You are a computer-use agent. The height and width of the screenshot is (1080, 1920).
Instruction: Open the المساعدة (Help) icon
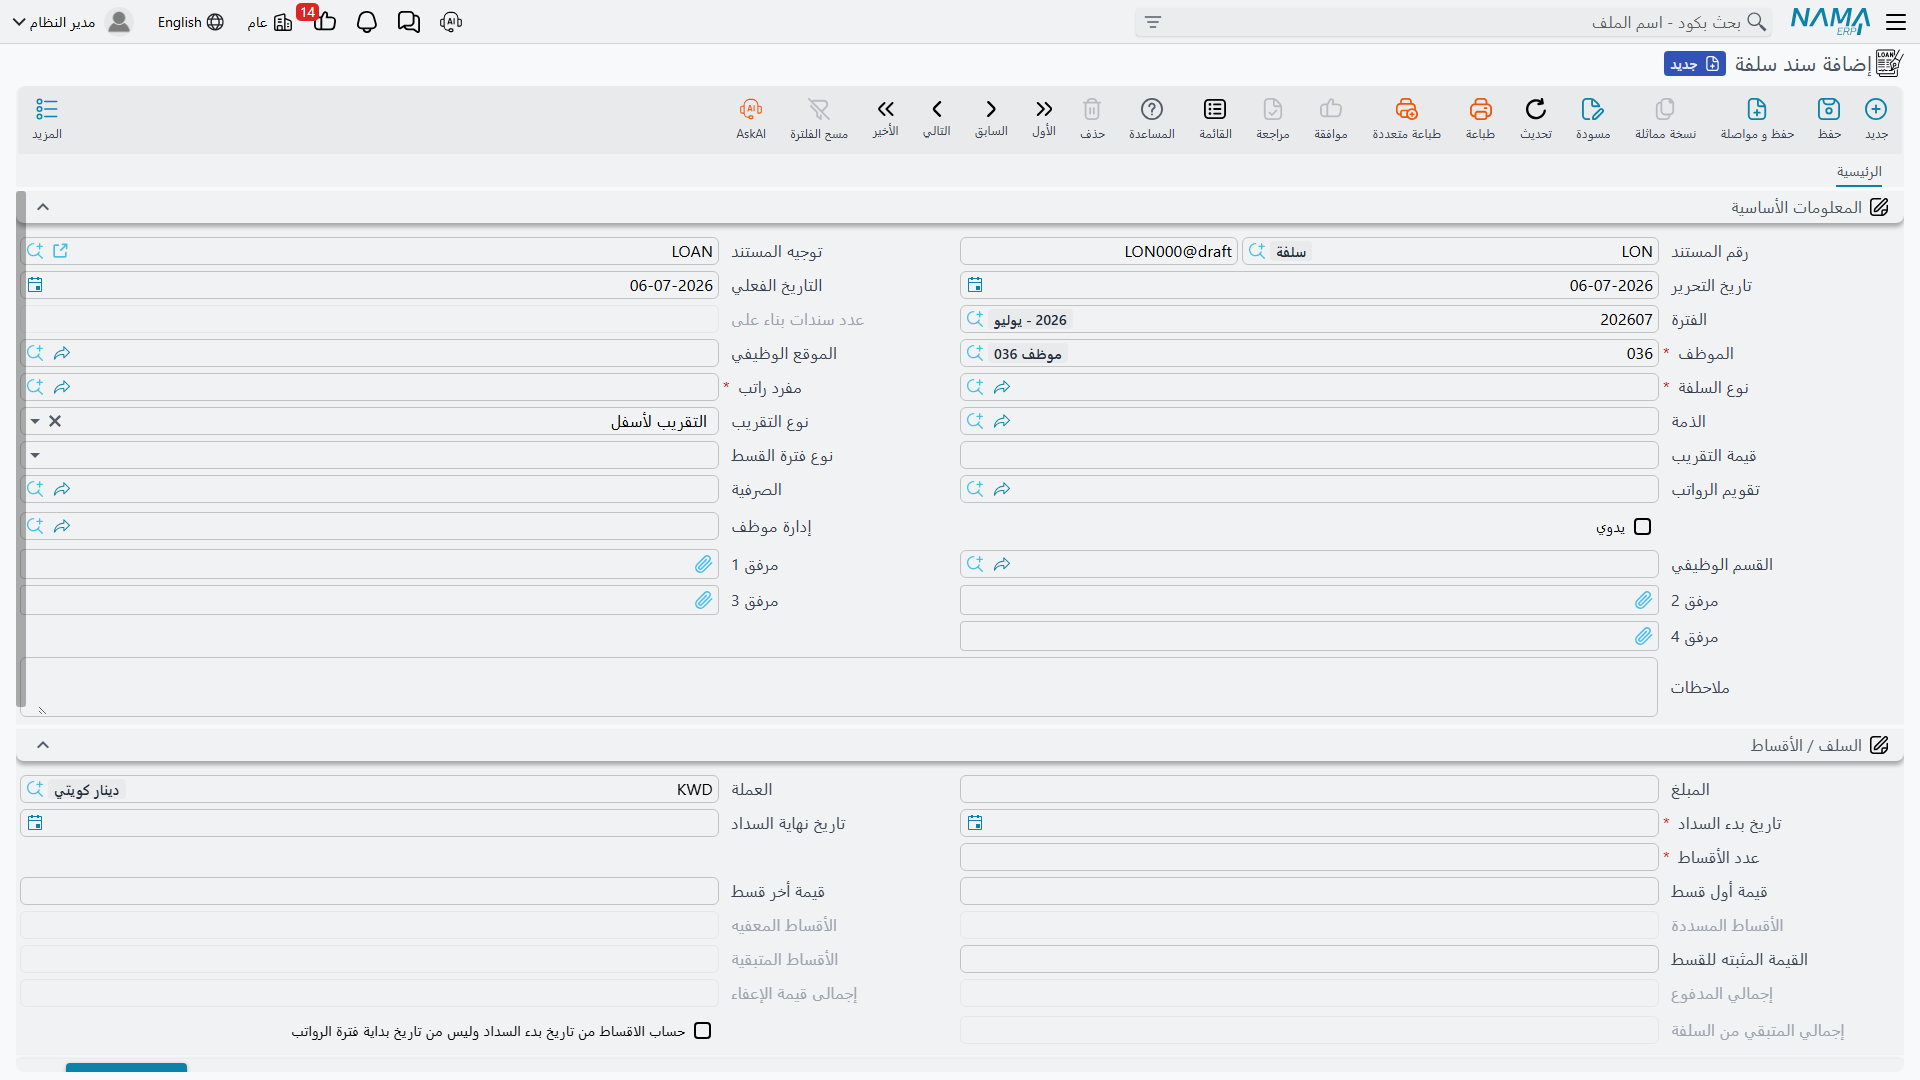pos(1152,109)
